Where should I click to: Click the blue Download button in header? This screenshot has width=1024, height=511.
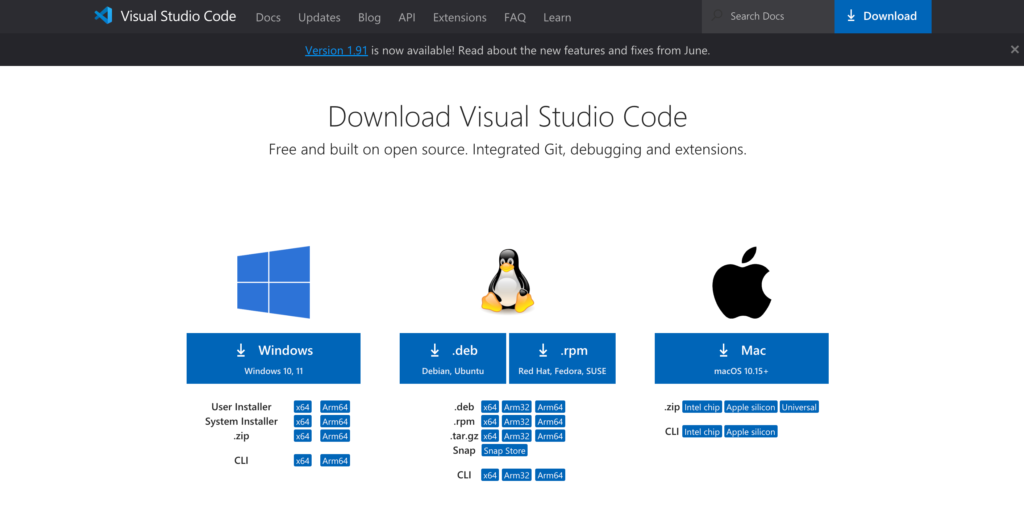[883, 16]
